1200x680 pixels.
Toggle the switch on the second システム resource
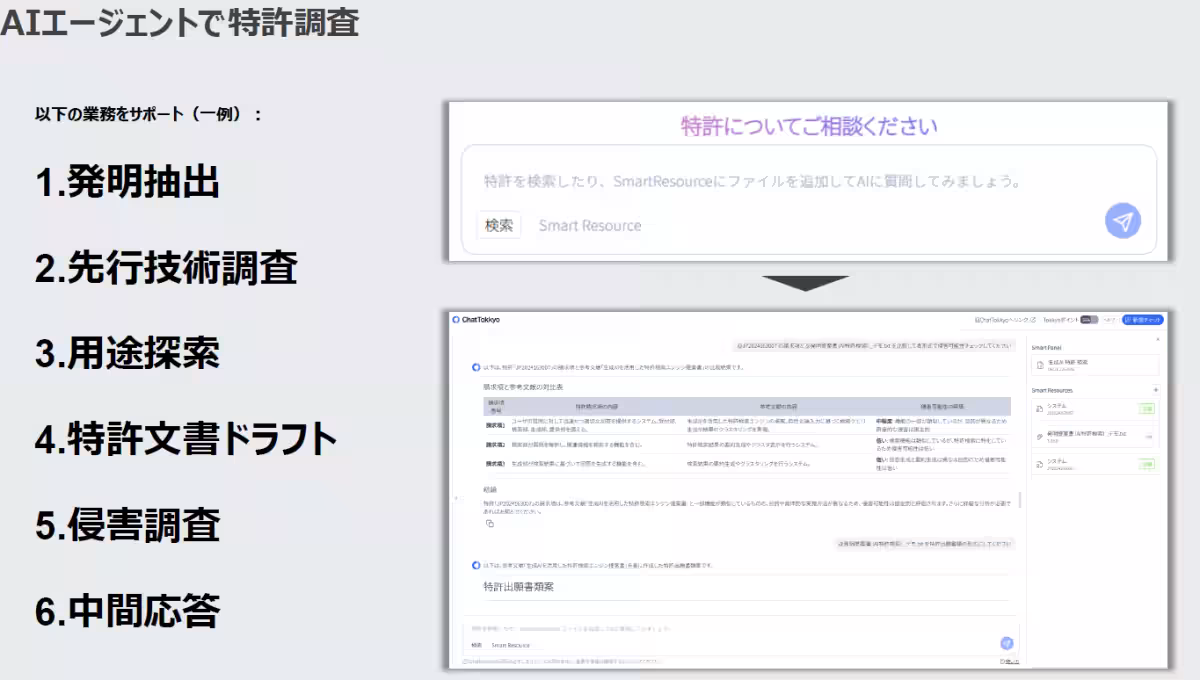coord(1147,465)
